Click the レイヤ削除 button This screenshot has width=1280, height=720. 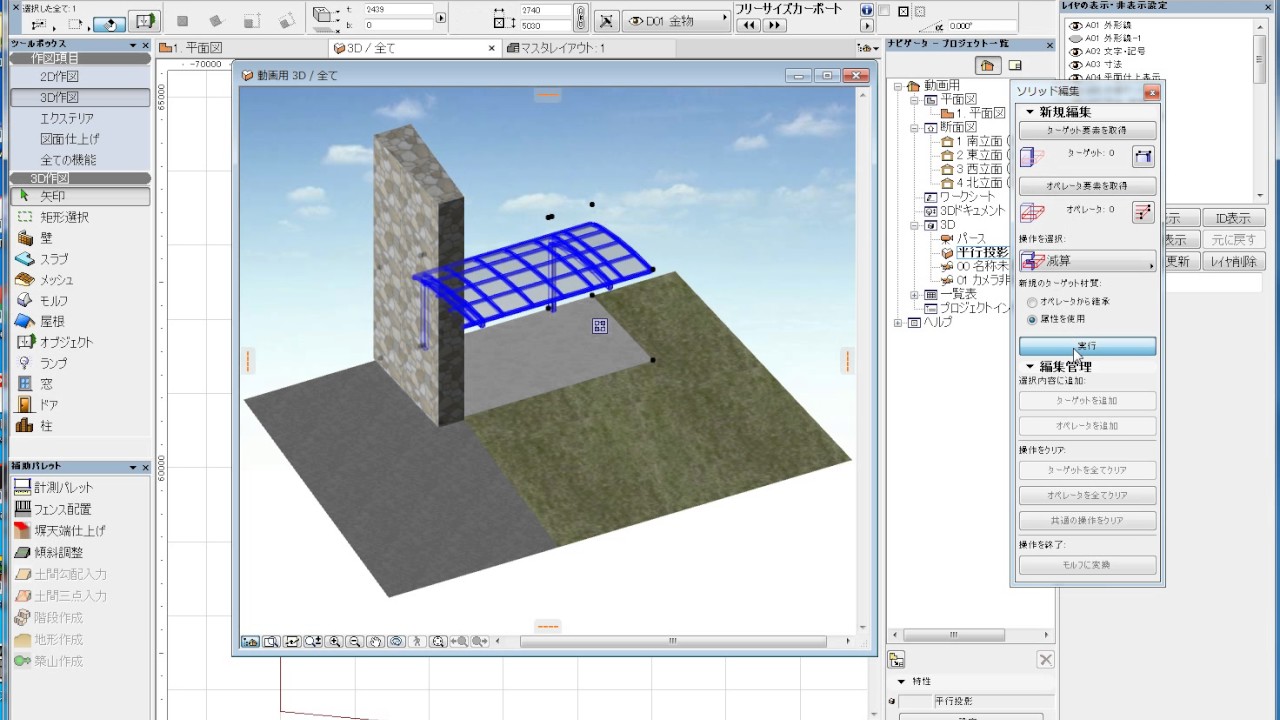pyautogui.click(x=1232, y=262)
